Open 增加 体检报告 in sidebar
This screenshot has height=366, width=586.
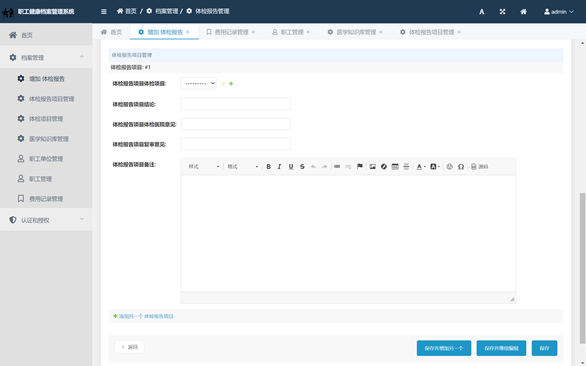(46, 79)
